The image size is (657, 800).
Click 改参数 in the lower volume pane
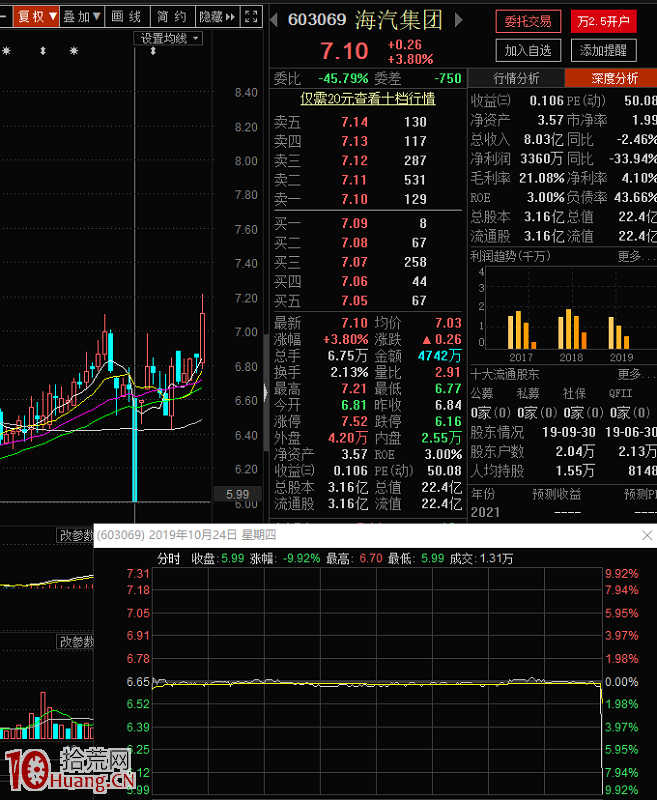tap(75, 641)
